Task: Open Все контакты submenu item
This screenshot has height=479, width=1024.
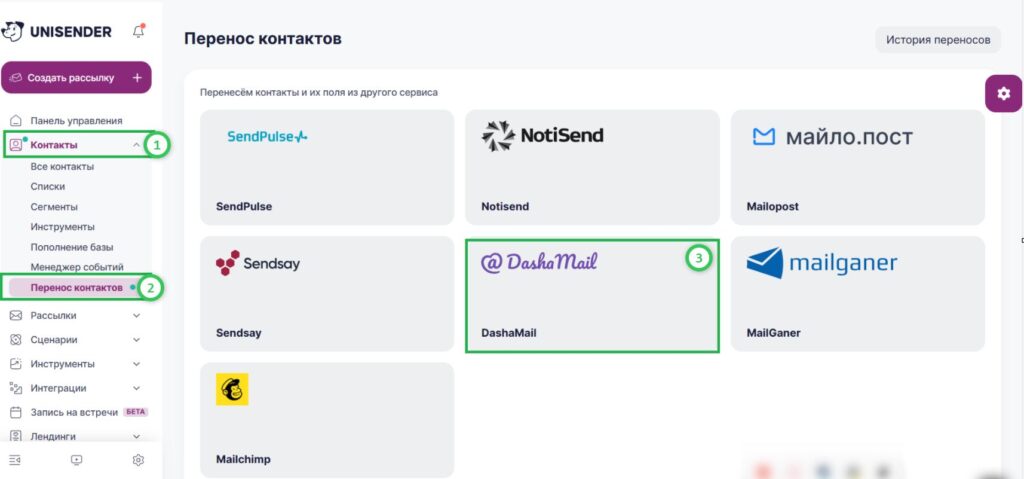Action: pos(62,167)
